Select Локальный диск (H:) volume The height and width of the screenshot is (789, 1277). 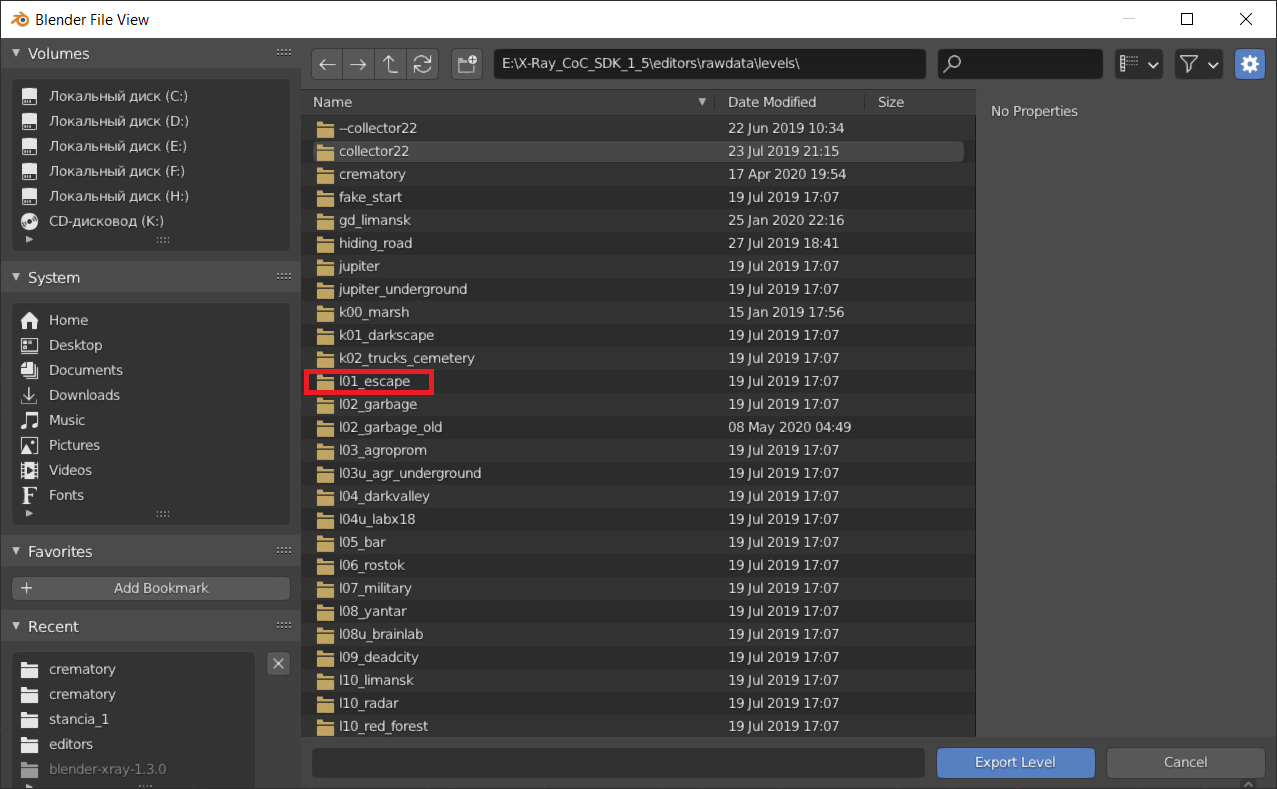pyautogui.click(x=151, y=196)
